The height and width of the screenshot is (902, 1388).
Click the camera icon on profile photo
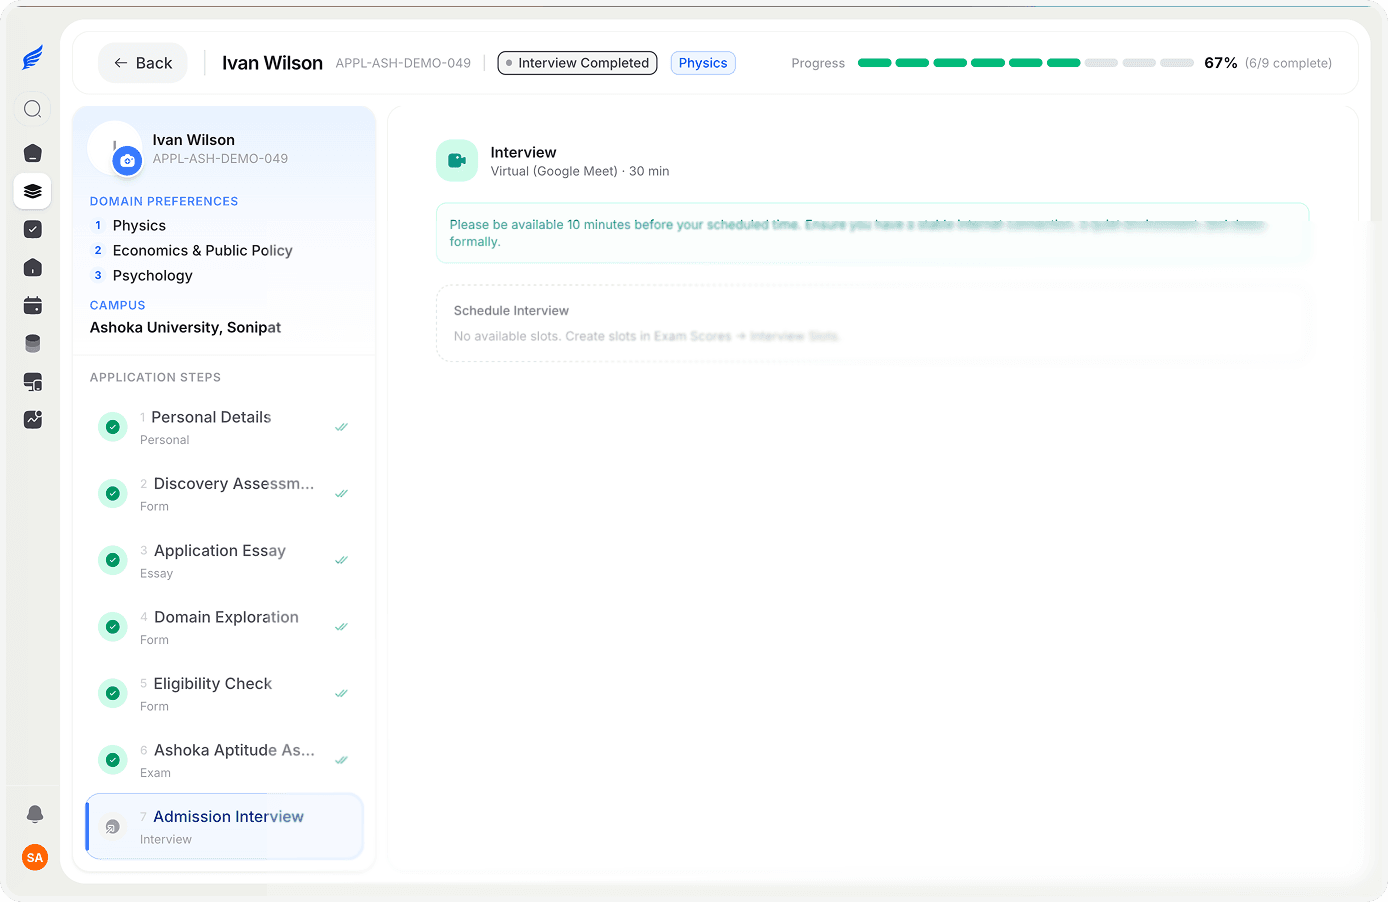pyautogui.click(x=127, y=161)
